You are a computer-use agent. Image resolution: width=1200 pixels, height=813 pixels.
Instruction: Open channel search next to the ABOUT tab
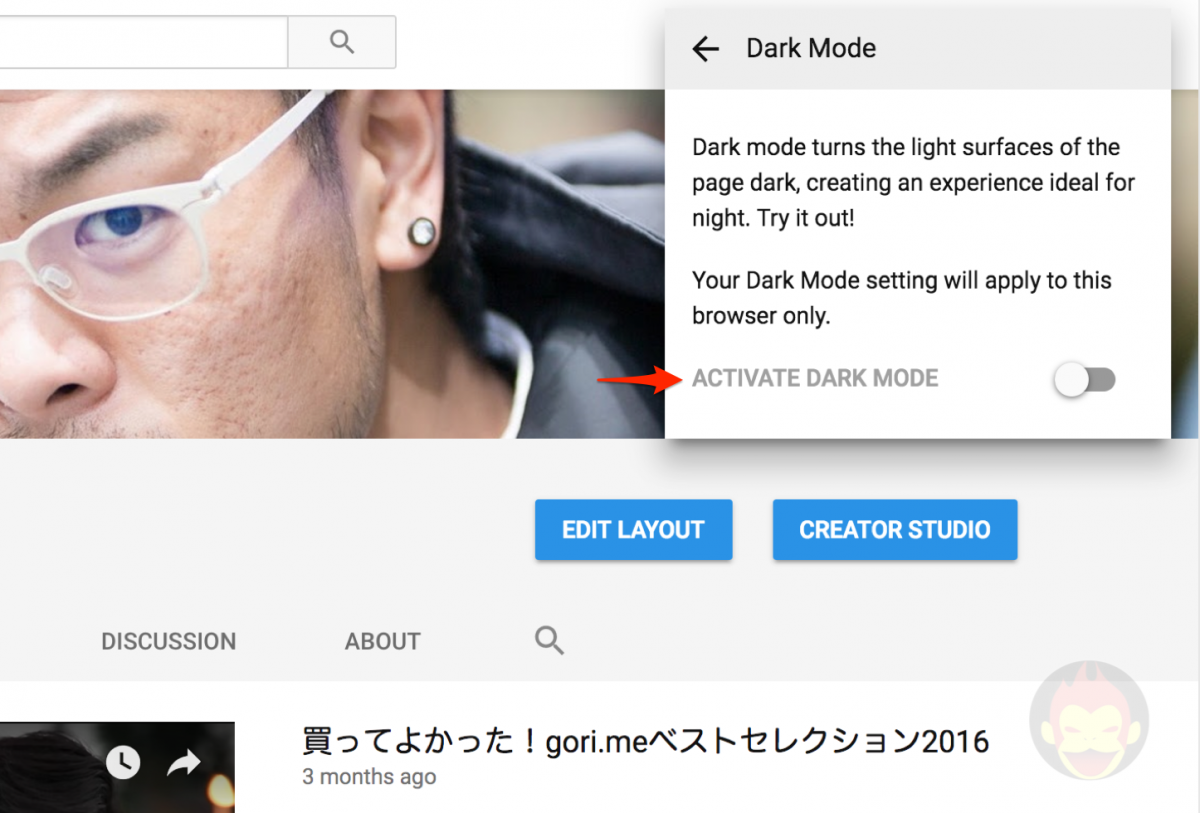(548, 640)
